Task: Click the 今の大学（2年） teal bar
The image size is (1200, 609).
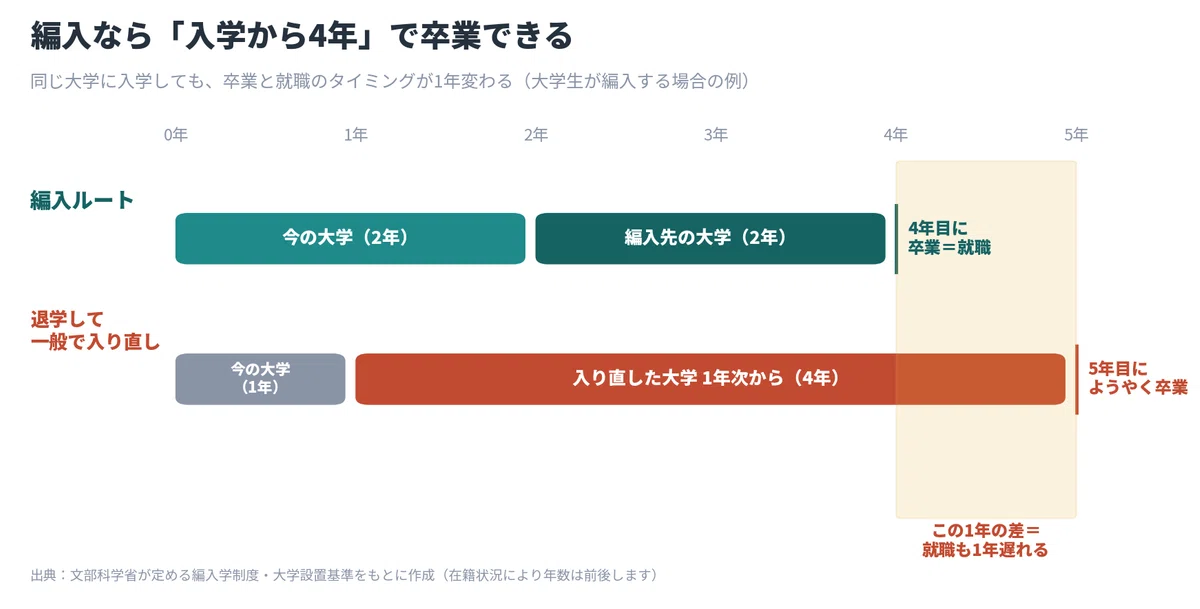Action: pos(350,238)
